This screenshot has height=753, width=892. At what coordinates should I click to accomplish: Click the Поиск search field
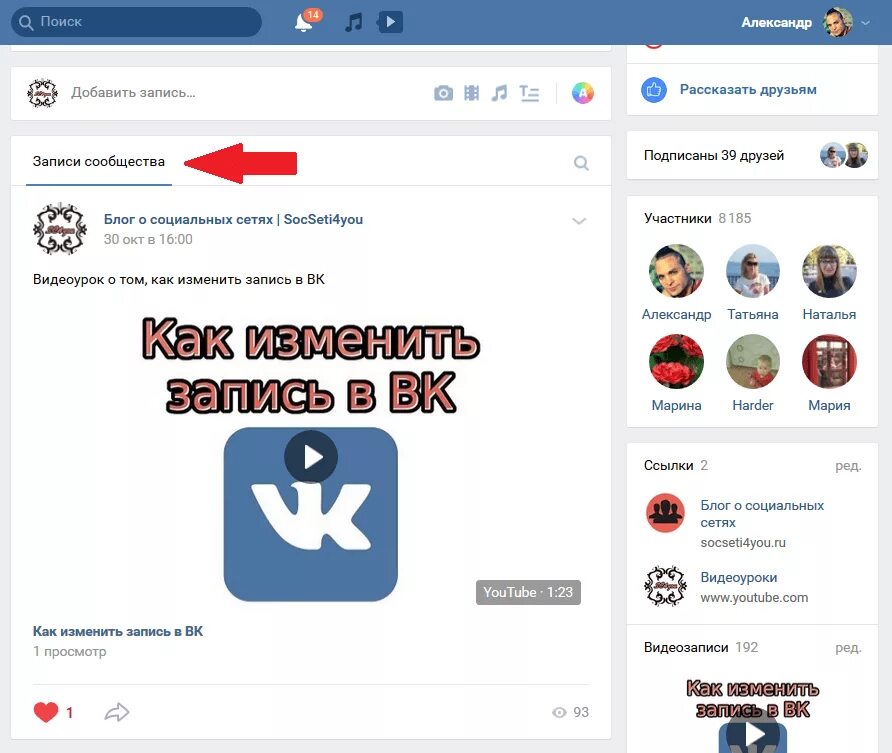click(x=137, y=22)
